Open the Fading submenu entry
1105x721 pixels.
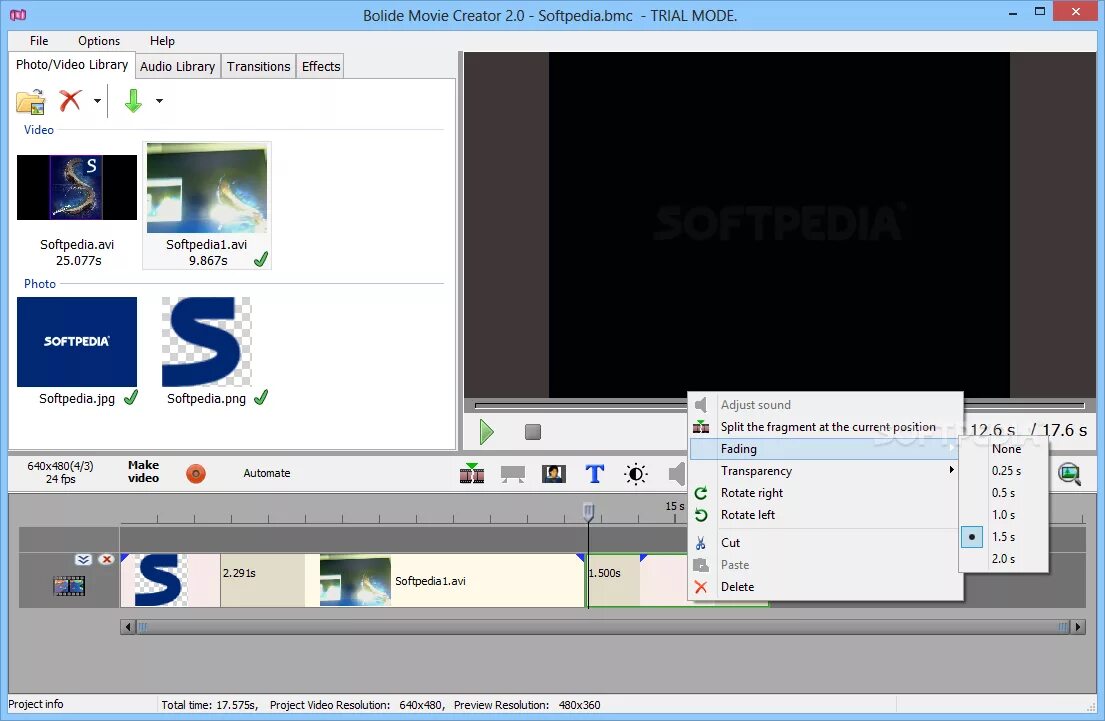coord(825,449)
